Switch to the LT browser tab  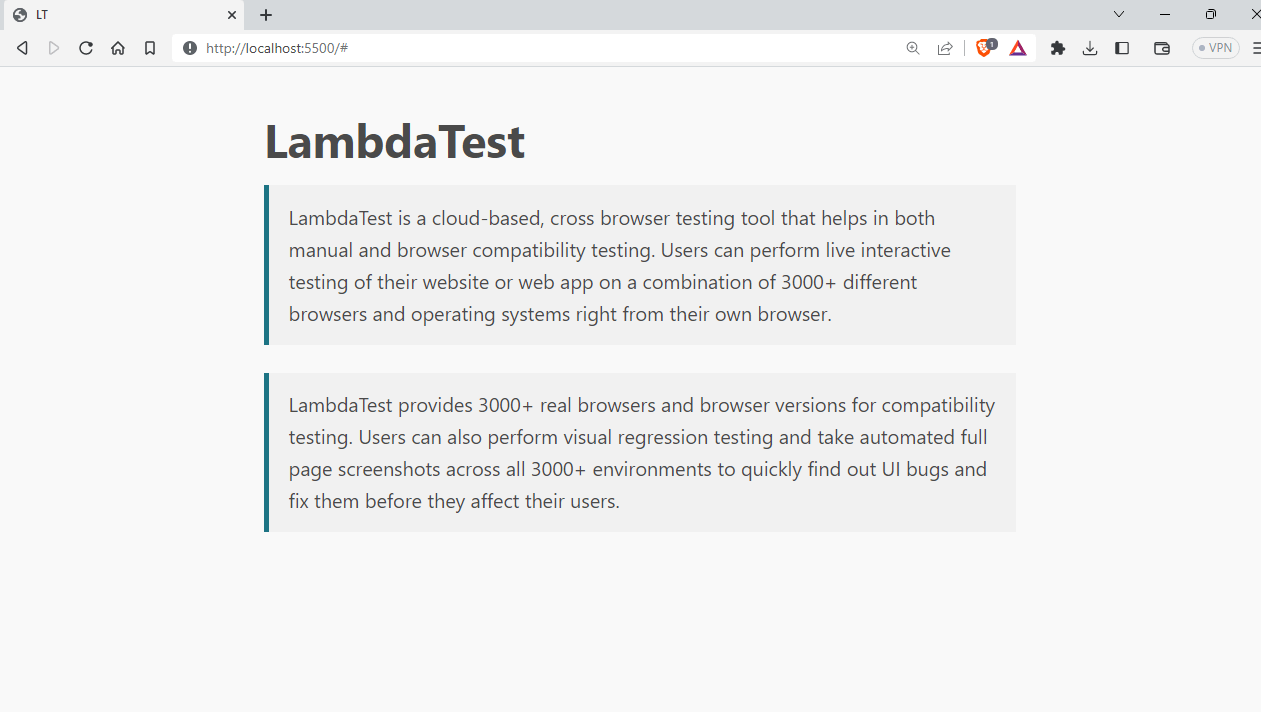[120, 15]
